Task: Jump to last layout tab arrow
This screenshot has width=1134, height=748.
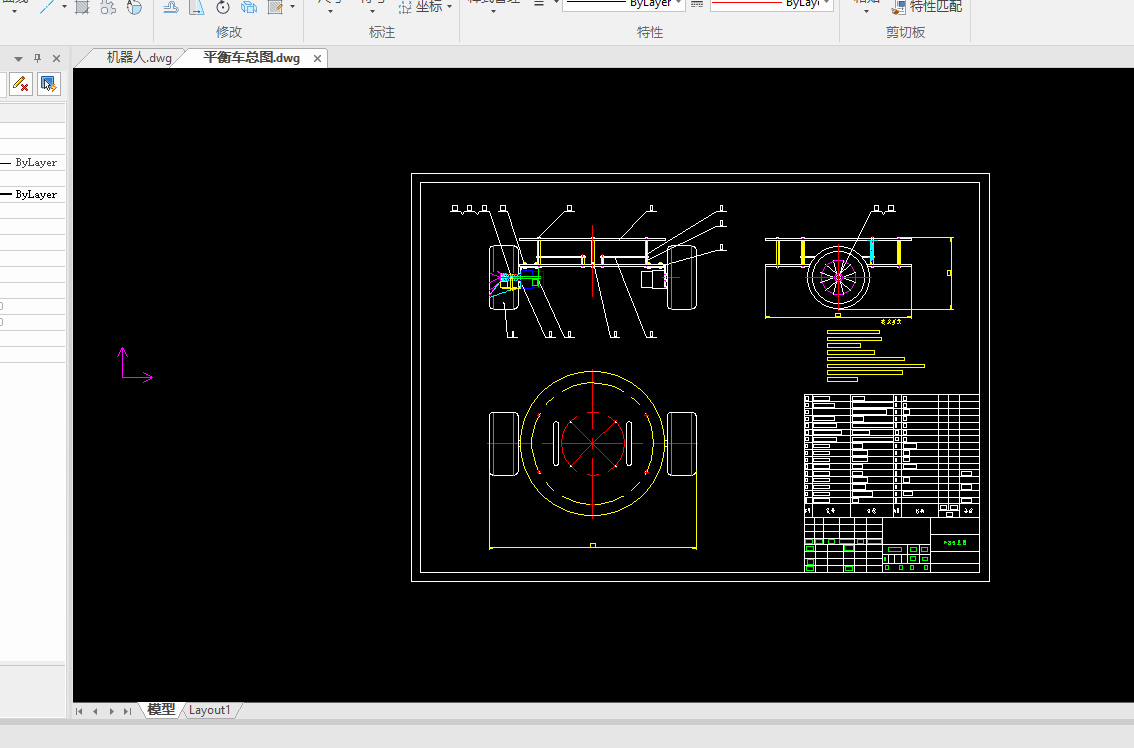Action: (x=127, y=711)
